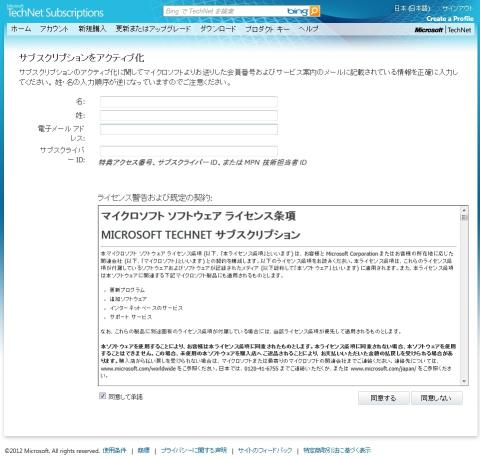
Task: Click the 更新プログラム list item
Action: 127,290
